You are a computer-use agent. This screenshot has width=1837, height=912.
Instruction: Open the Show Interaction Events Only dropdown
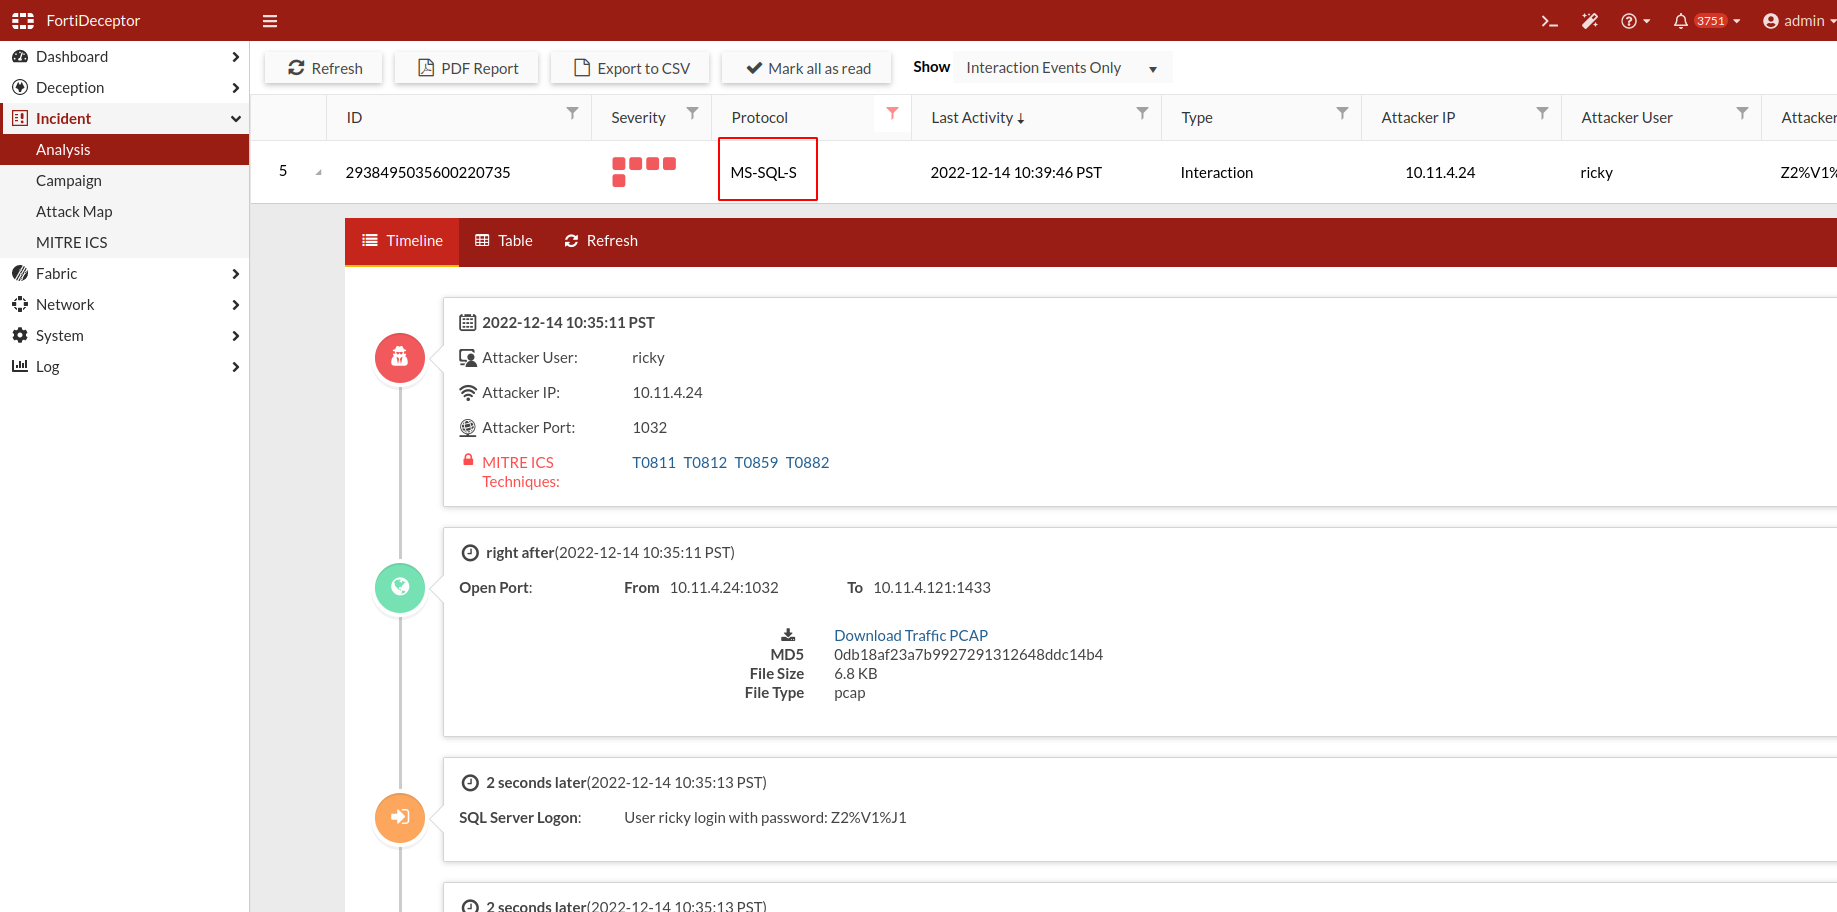click(1060, 67)
